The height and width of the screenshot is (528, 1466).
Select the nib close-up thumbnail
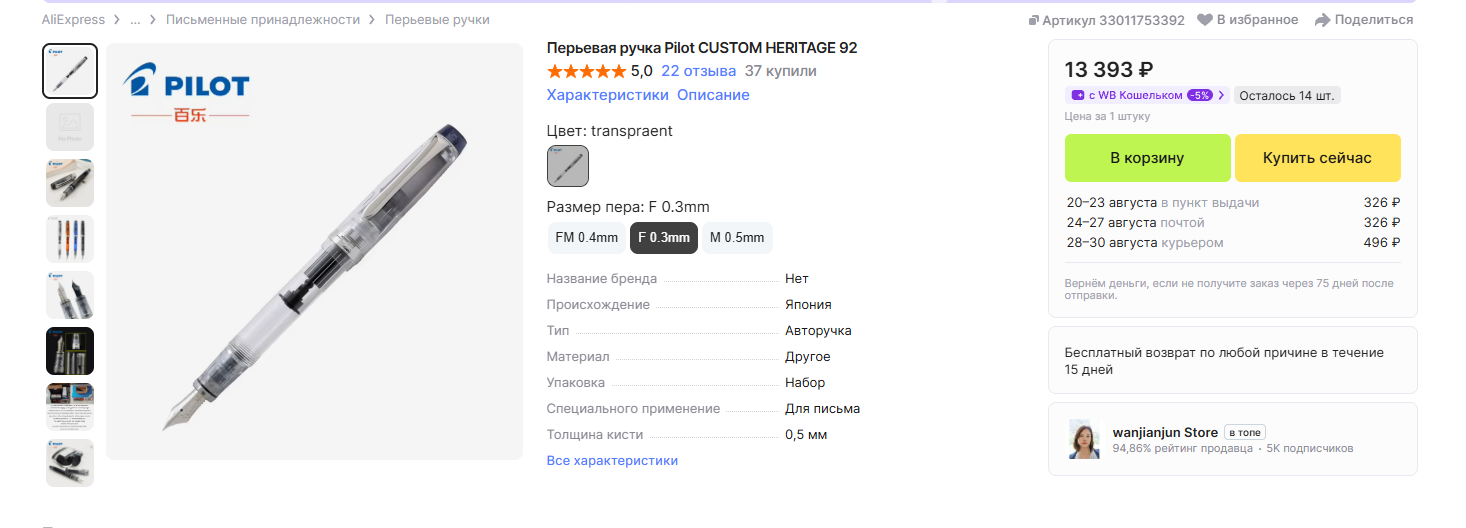[70, 295]
